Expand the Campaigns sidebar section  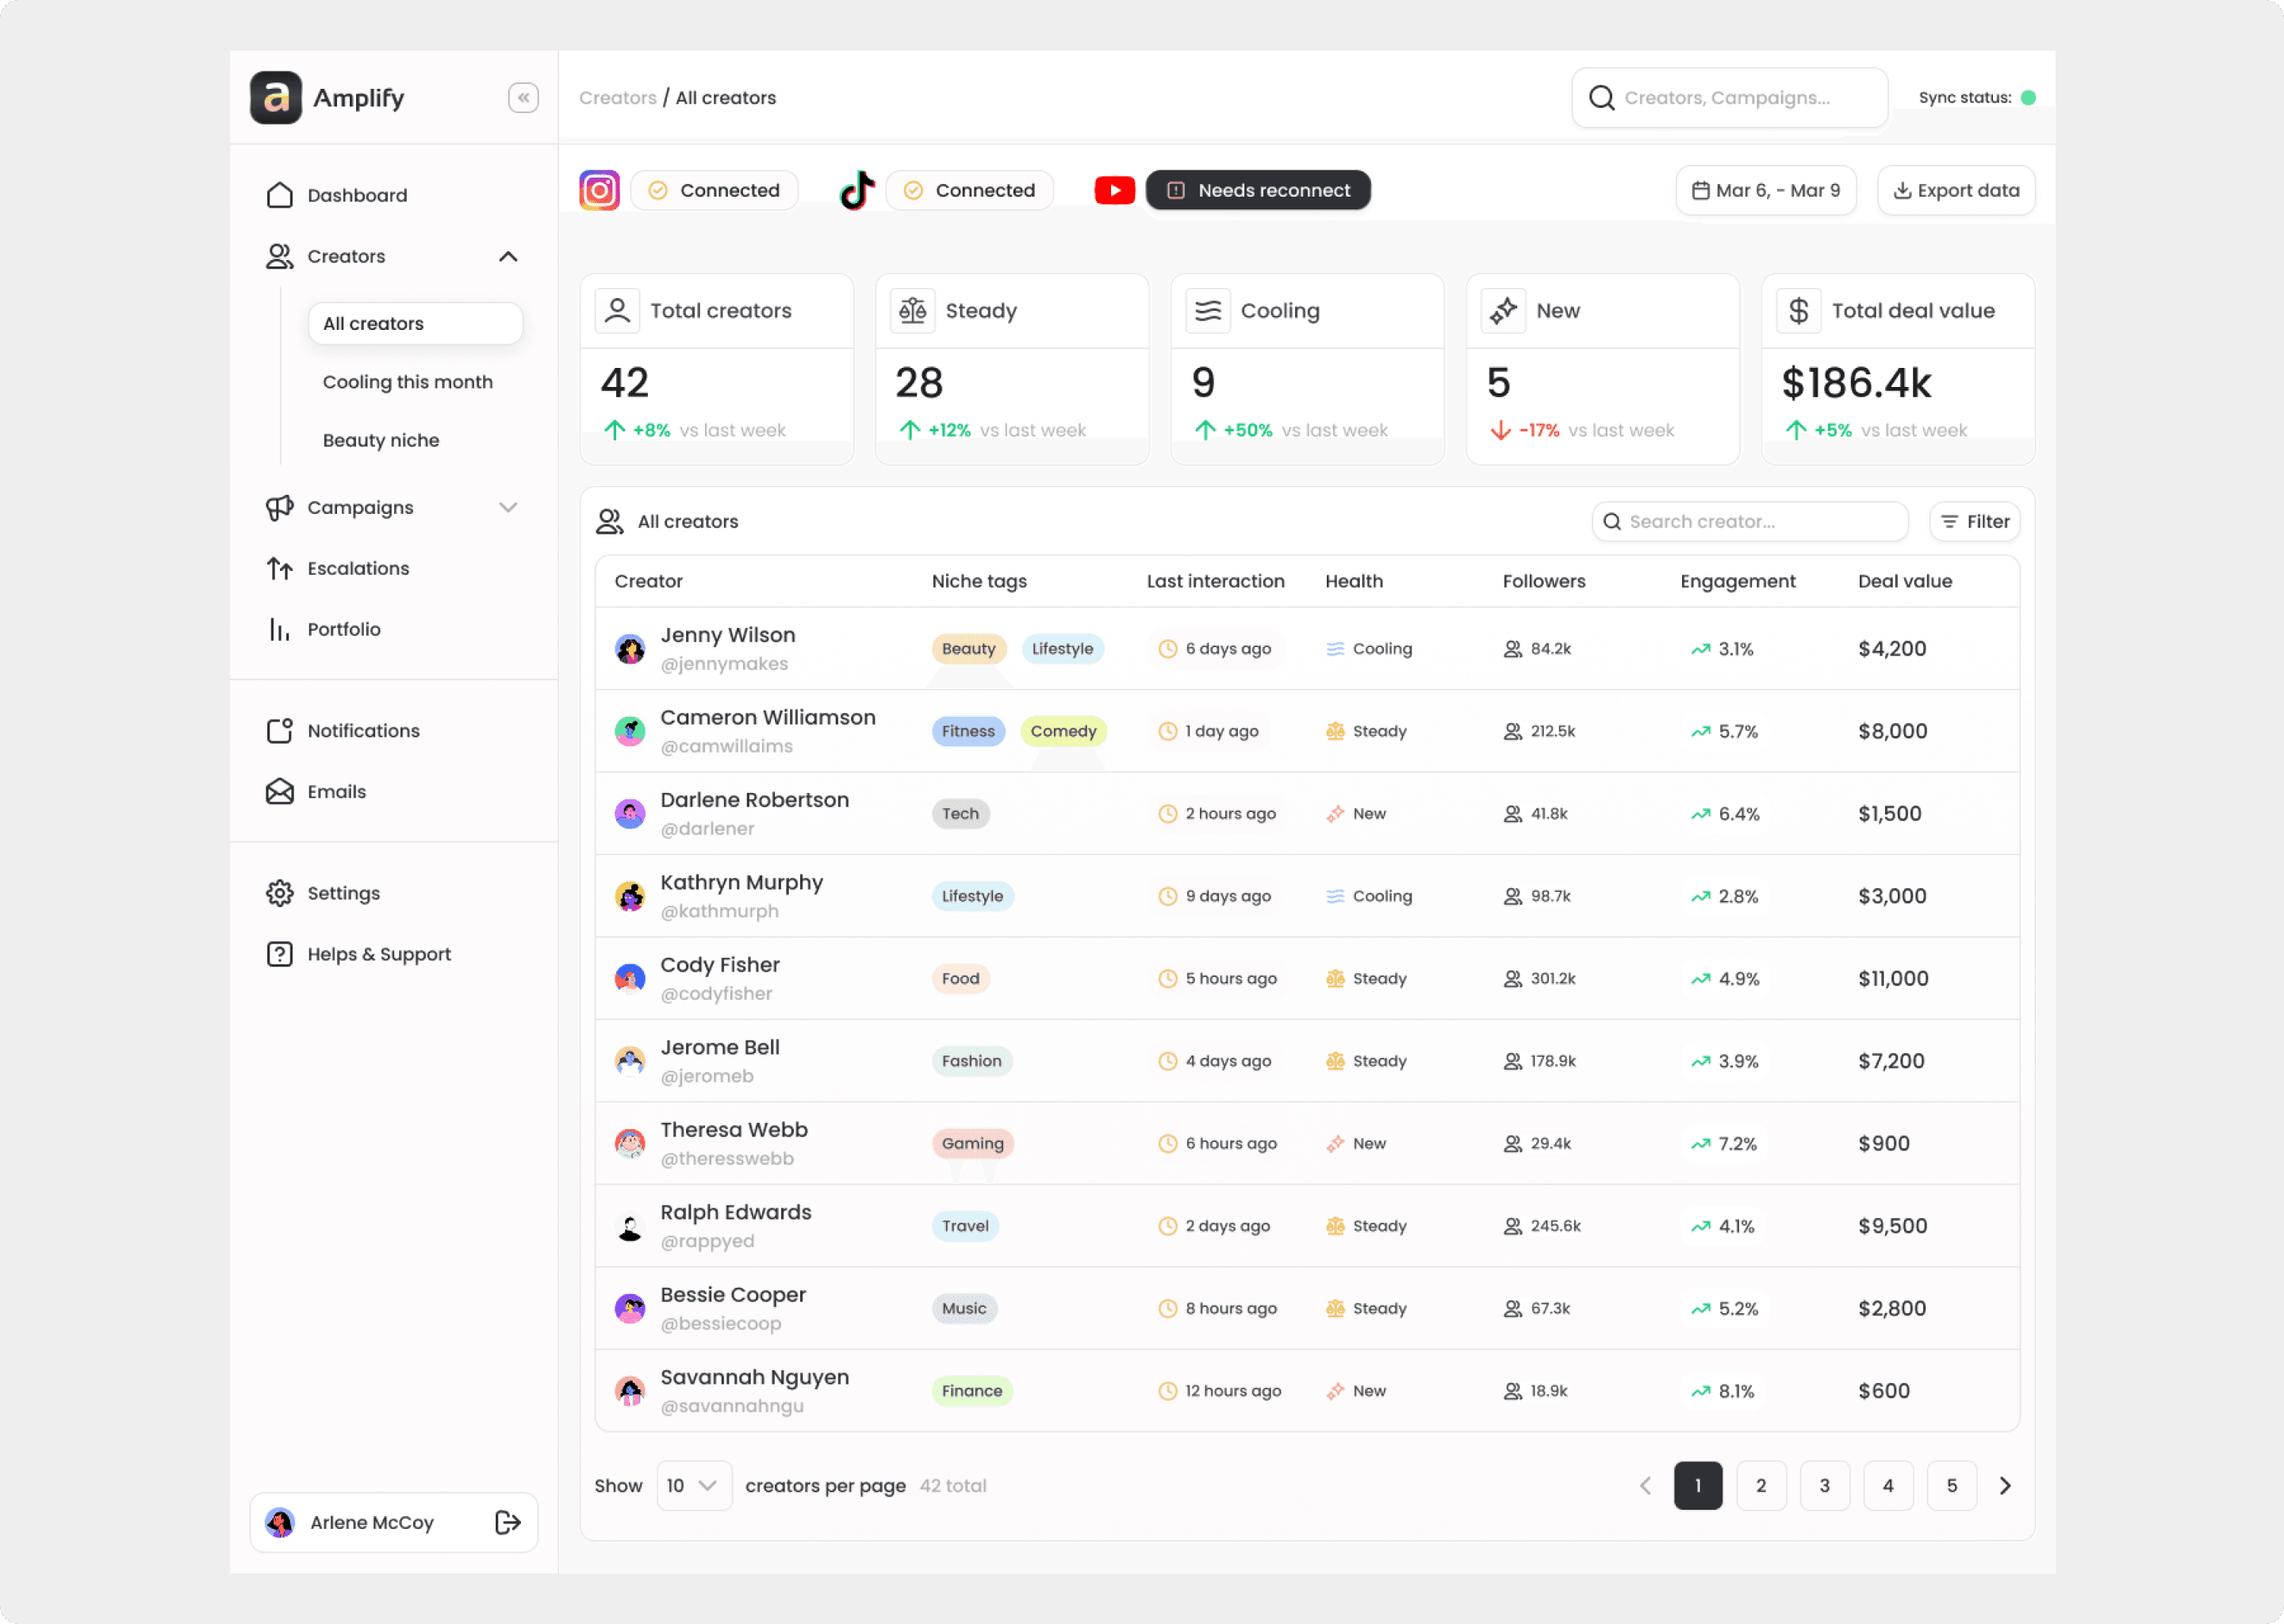click(508, 507)
